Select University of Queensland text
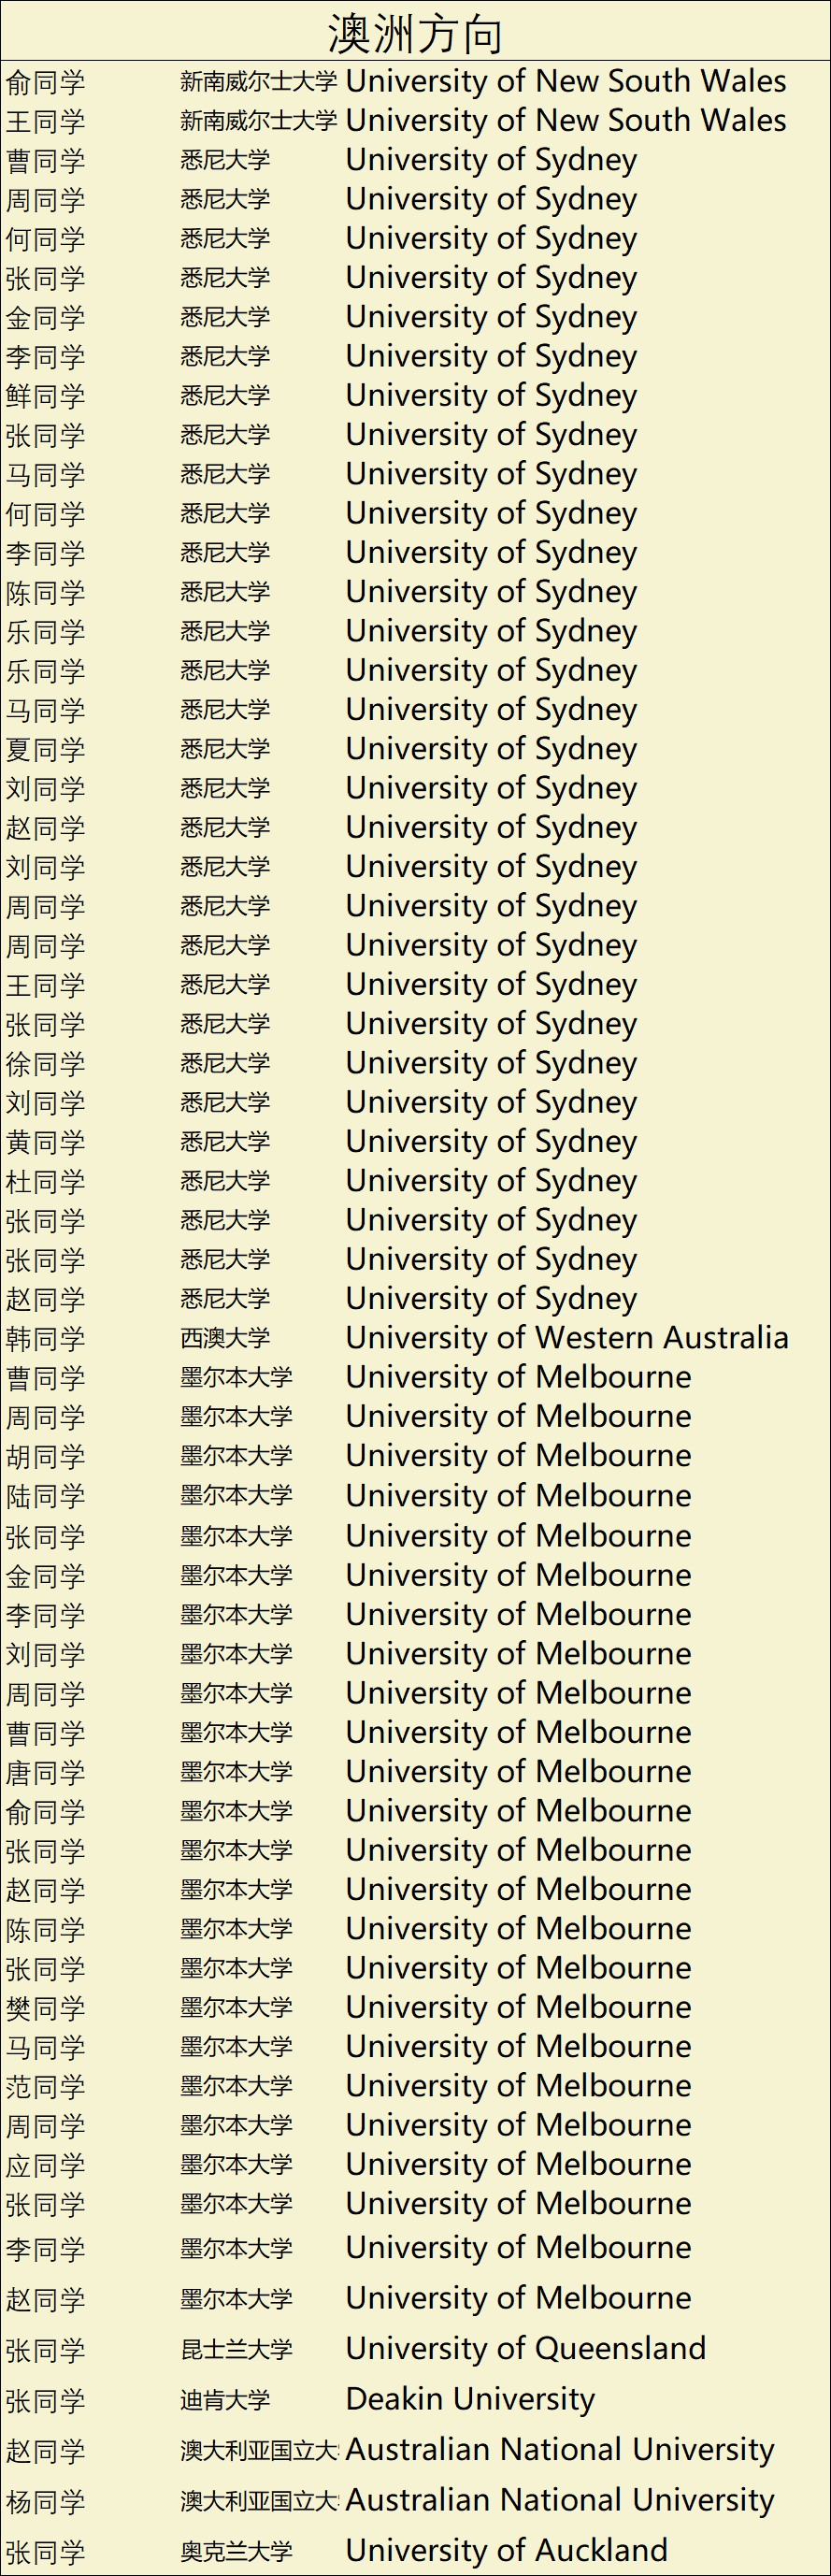This screenshot has height=2576, width=831. pyautogui.click(x=525, y=2348)
